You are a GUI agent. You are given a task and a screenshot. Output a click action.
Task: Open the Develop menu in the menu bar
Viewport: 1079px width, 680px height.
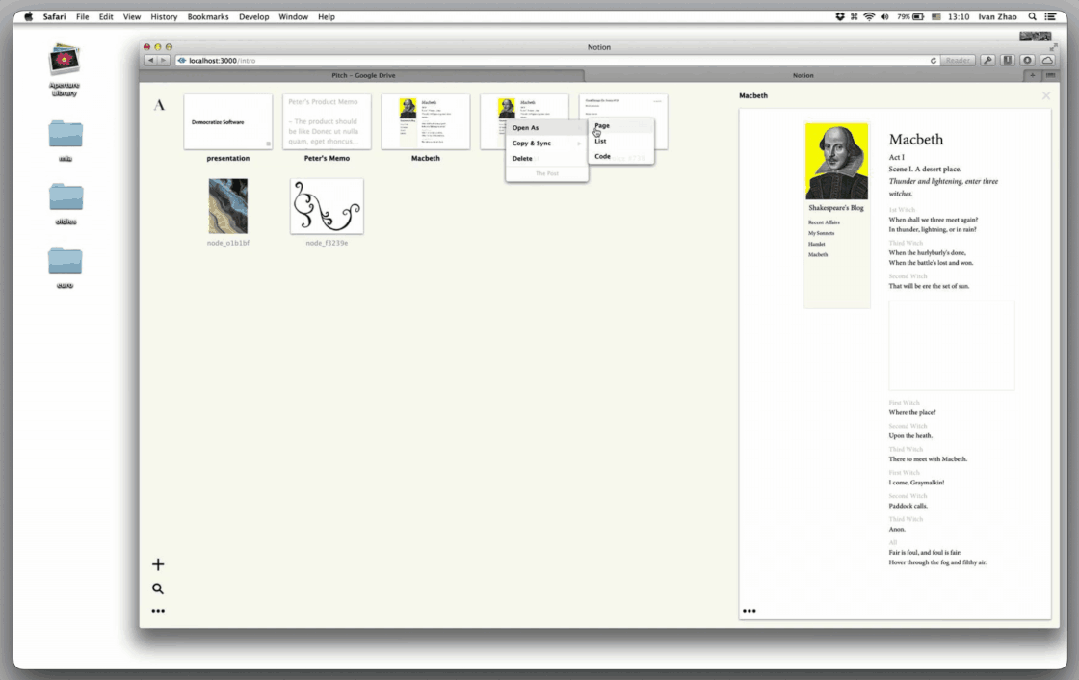253,16
